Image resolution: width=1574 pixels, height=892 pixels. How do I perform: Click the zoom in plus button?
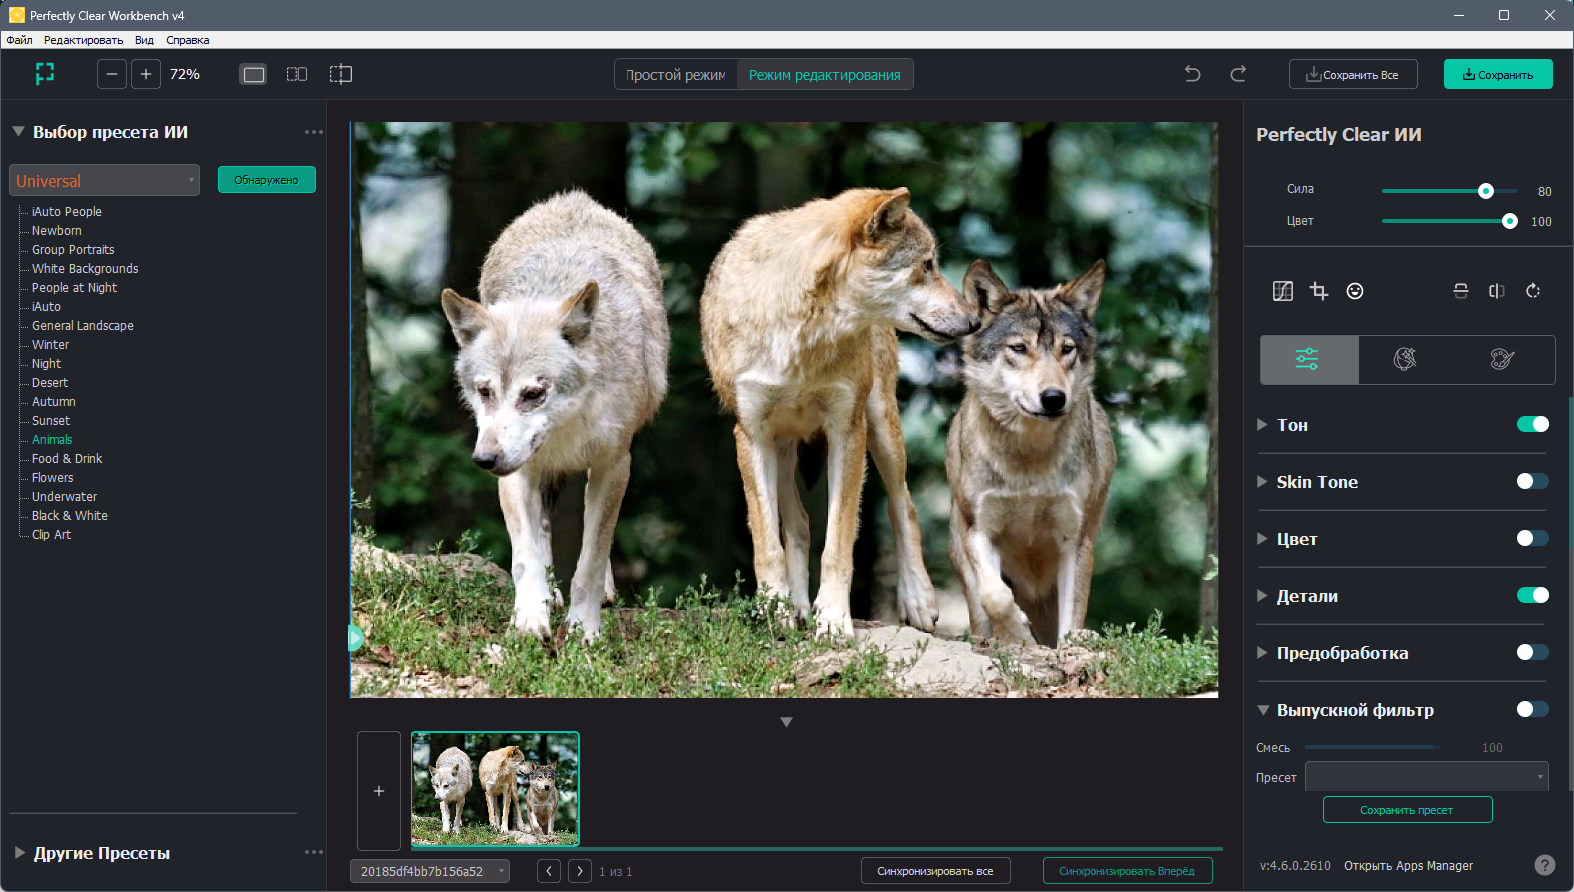[x=146, y=74]
